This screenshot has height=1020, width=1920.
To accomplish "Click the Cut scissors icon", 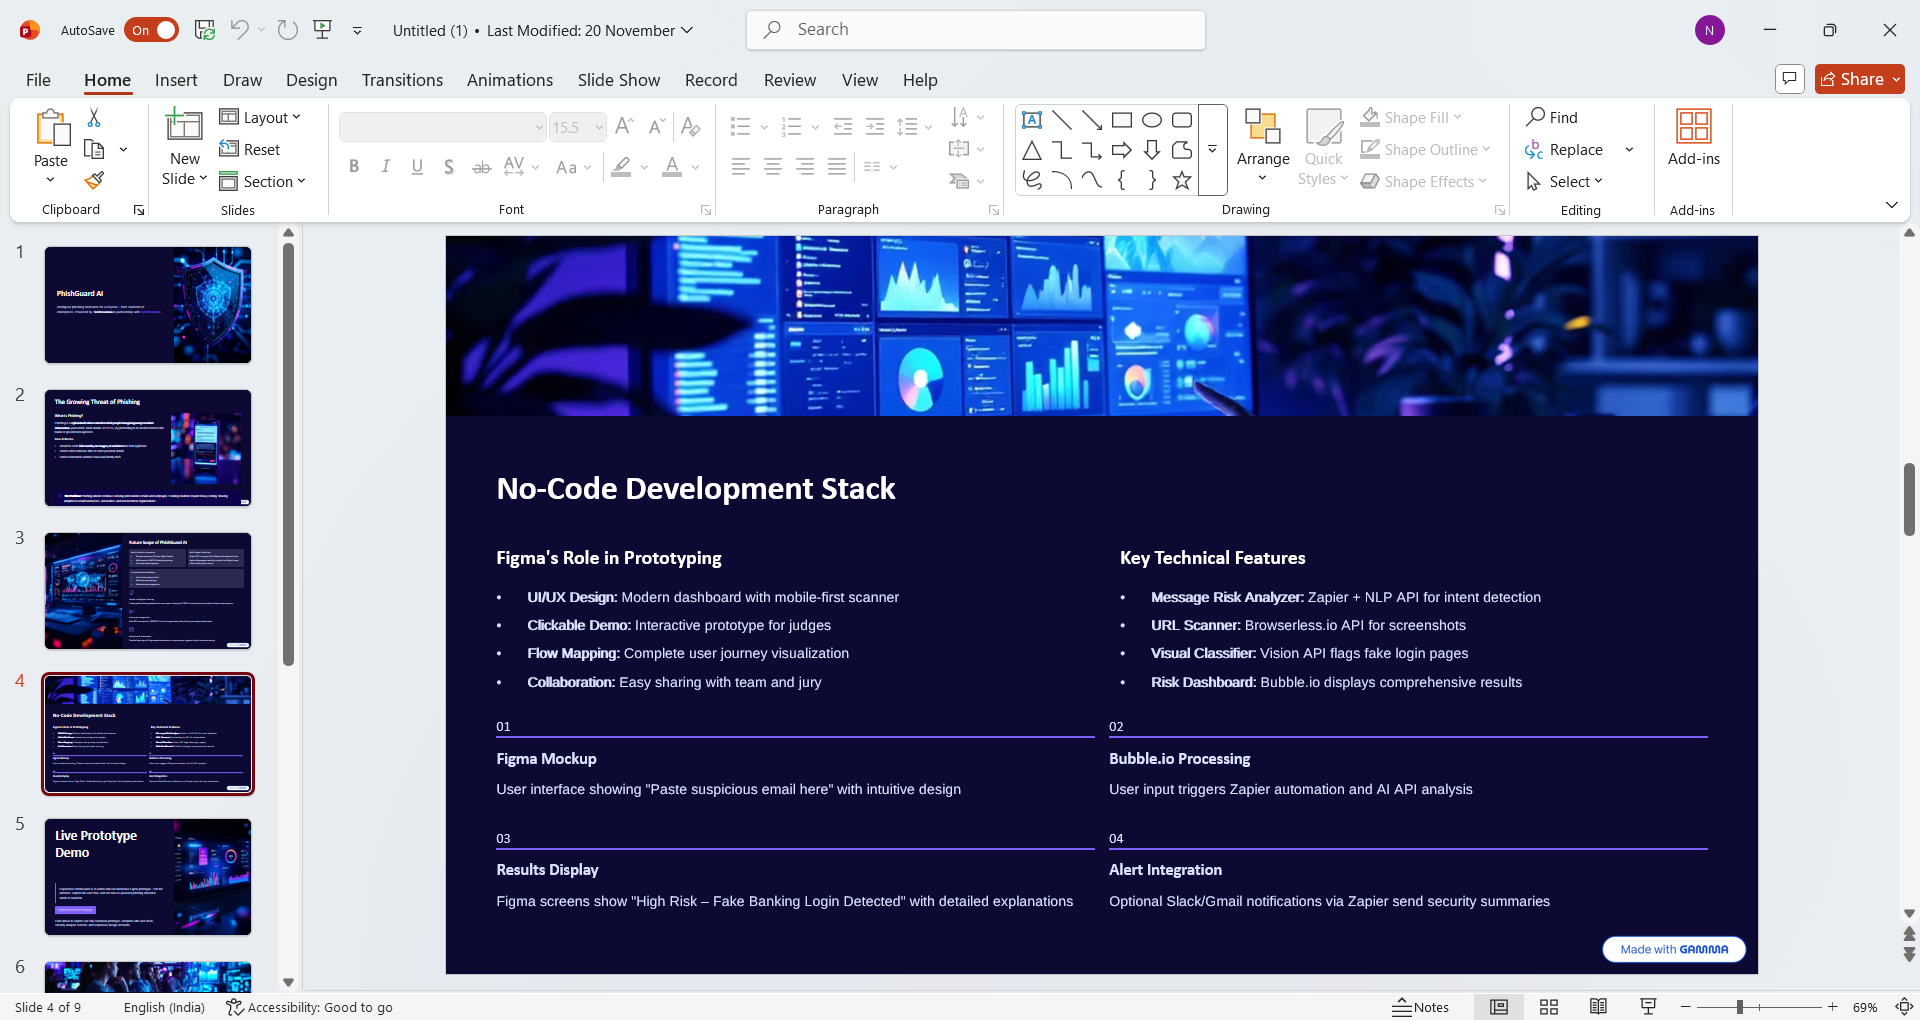I will click(94, 118).
